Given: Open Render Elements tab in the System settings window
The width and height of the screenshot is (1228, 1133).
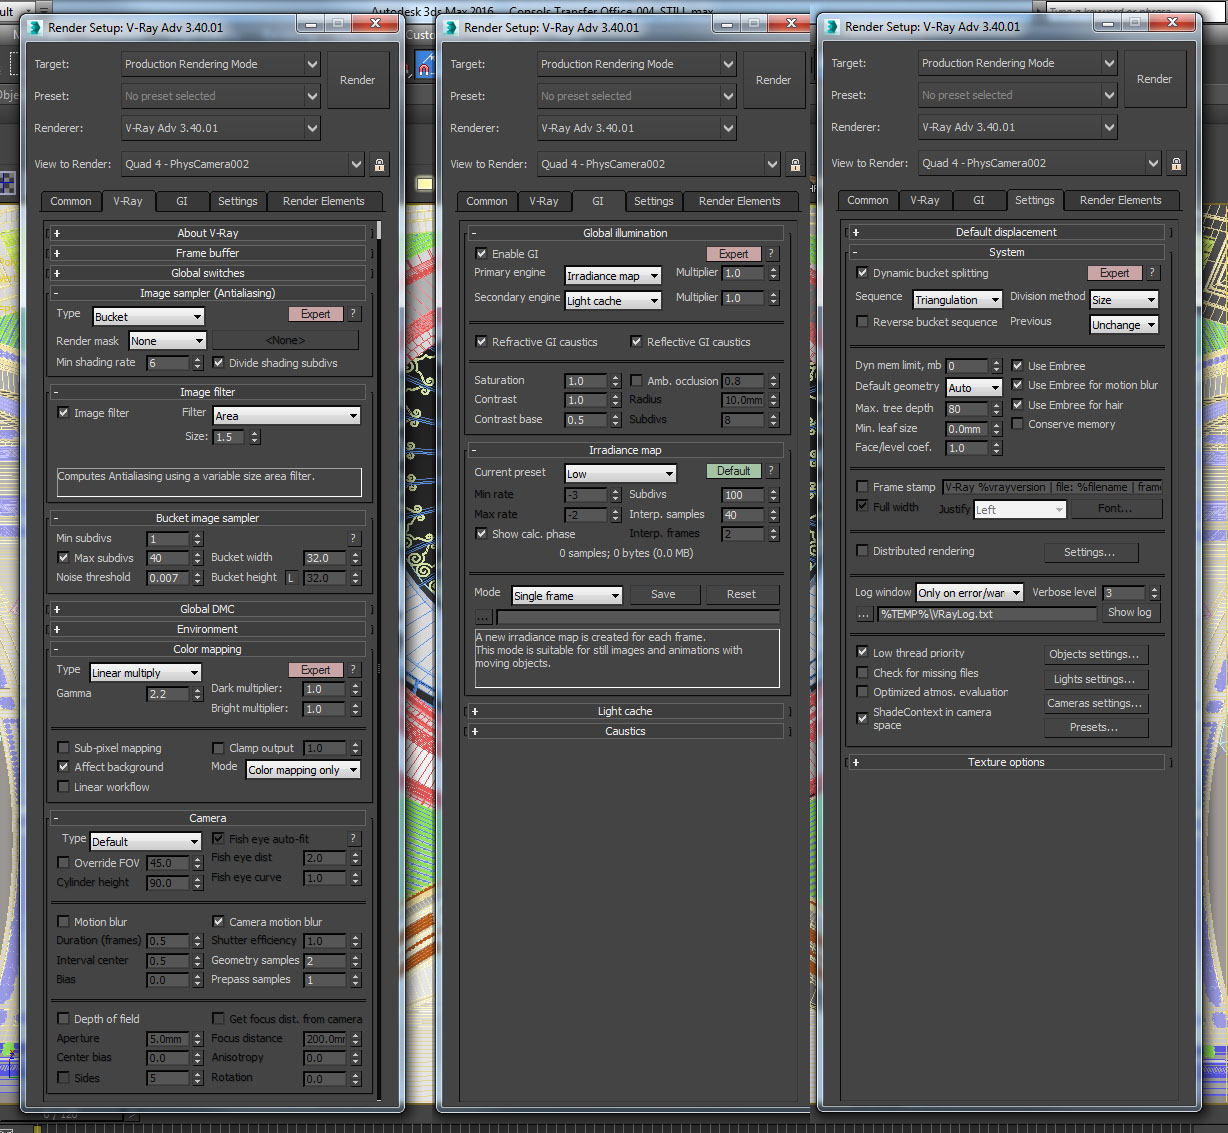Looking at the screenshot, I should [1120, 200].
